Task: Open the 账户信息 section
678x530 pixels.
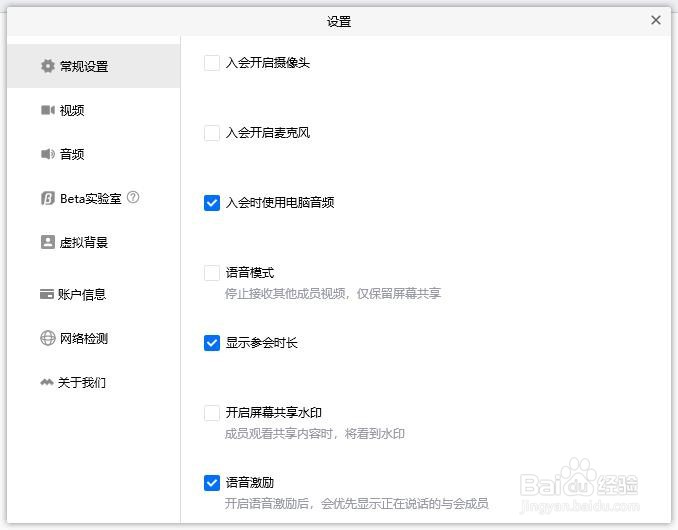Action: tap(82, 294)
